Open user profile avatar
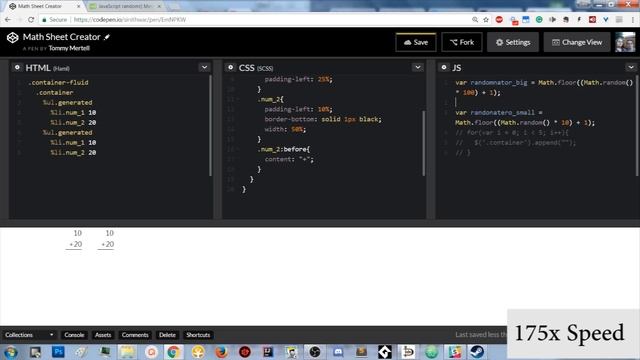 625,42
